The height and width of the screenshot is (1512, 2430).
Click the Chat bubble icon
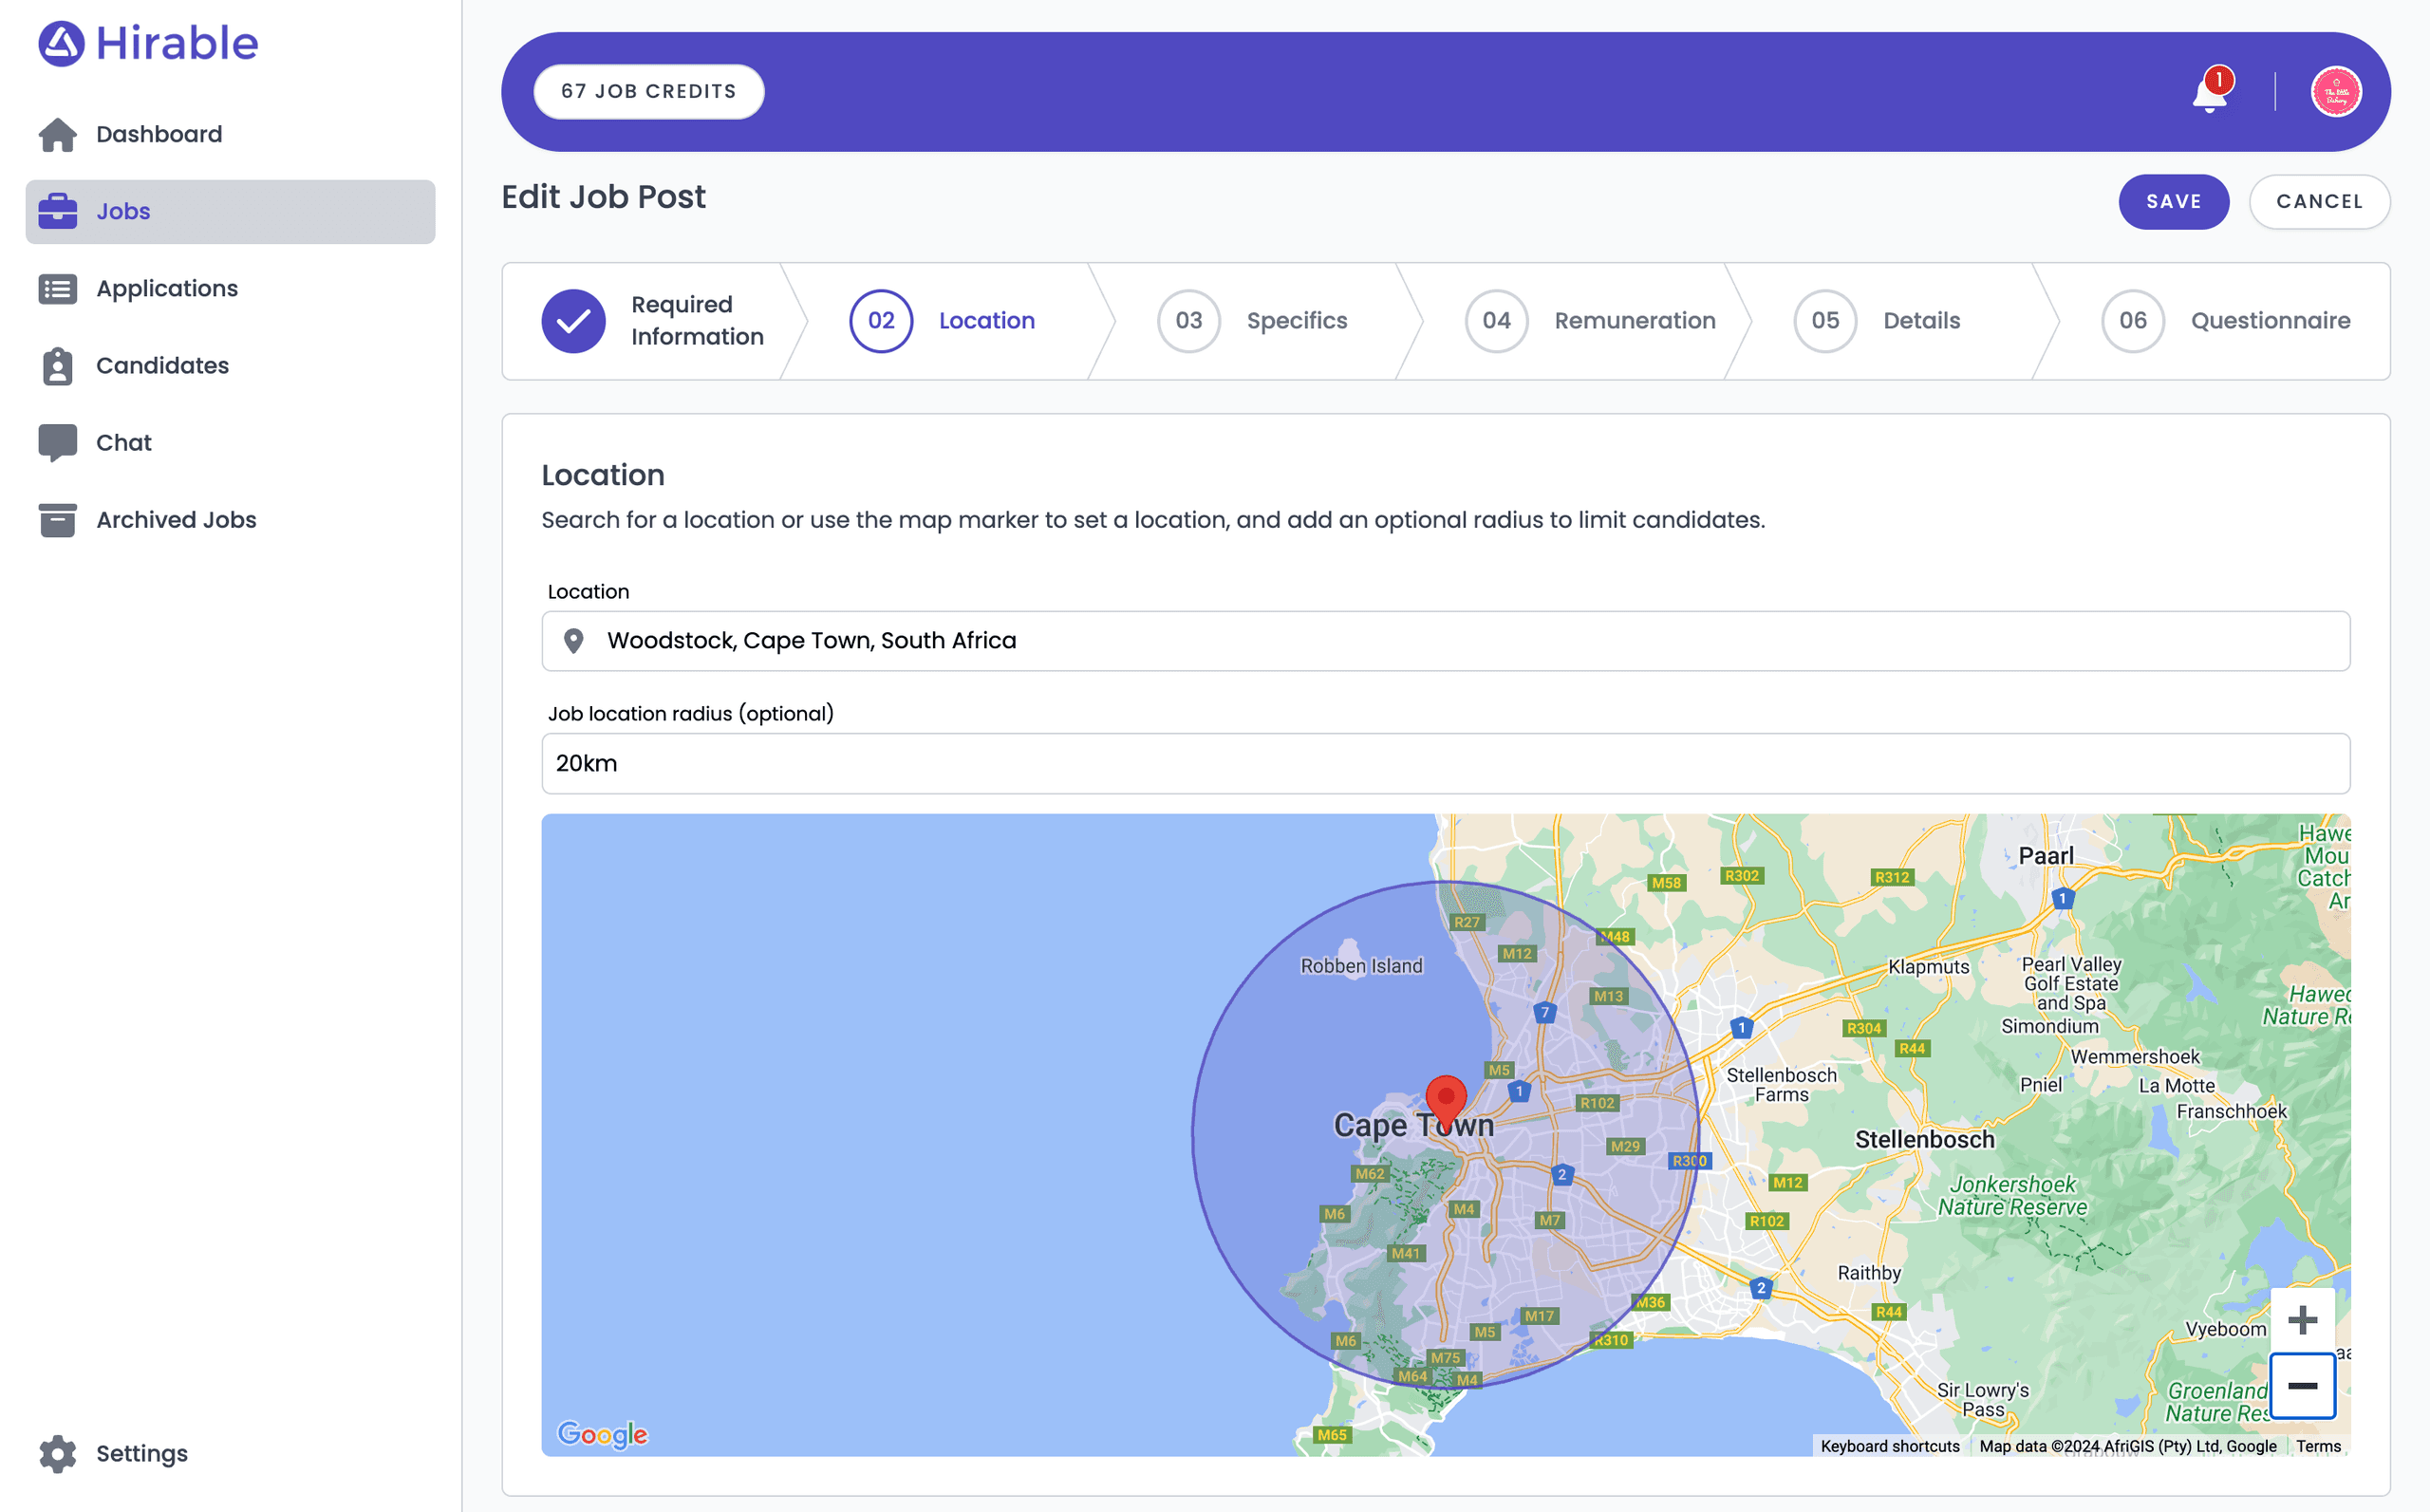point(57,443)
